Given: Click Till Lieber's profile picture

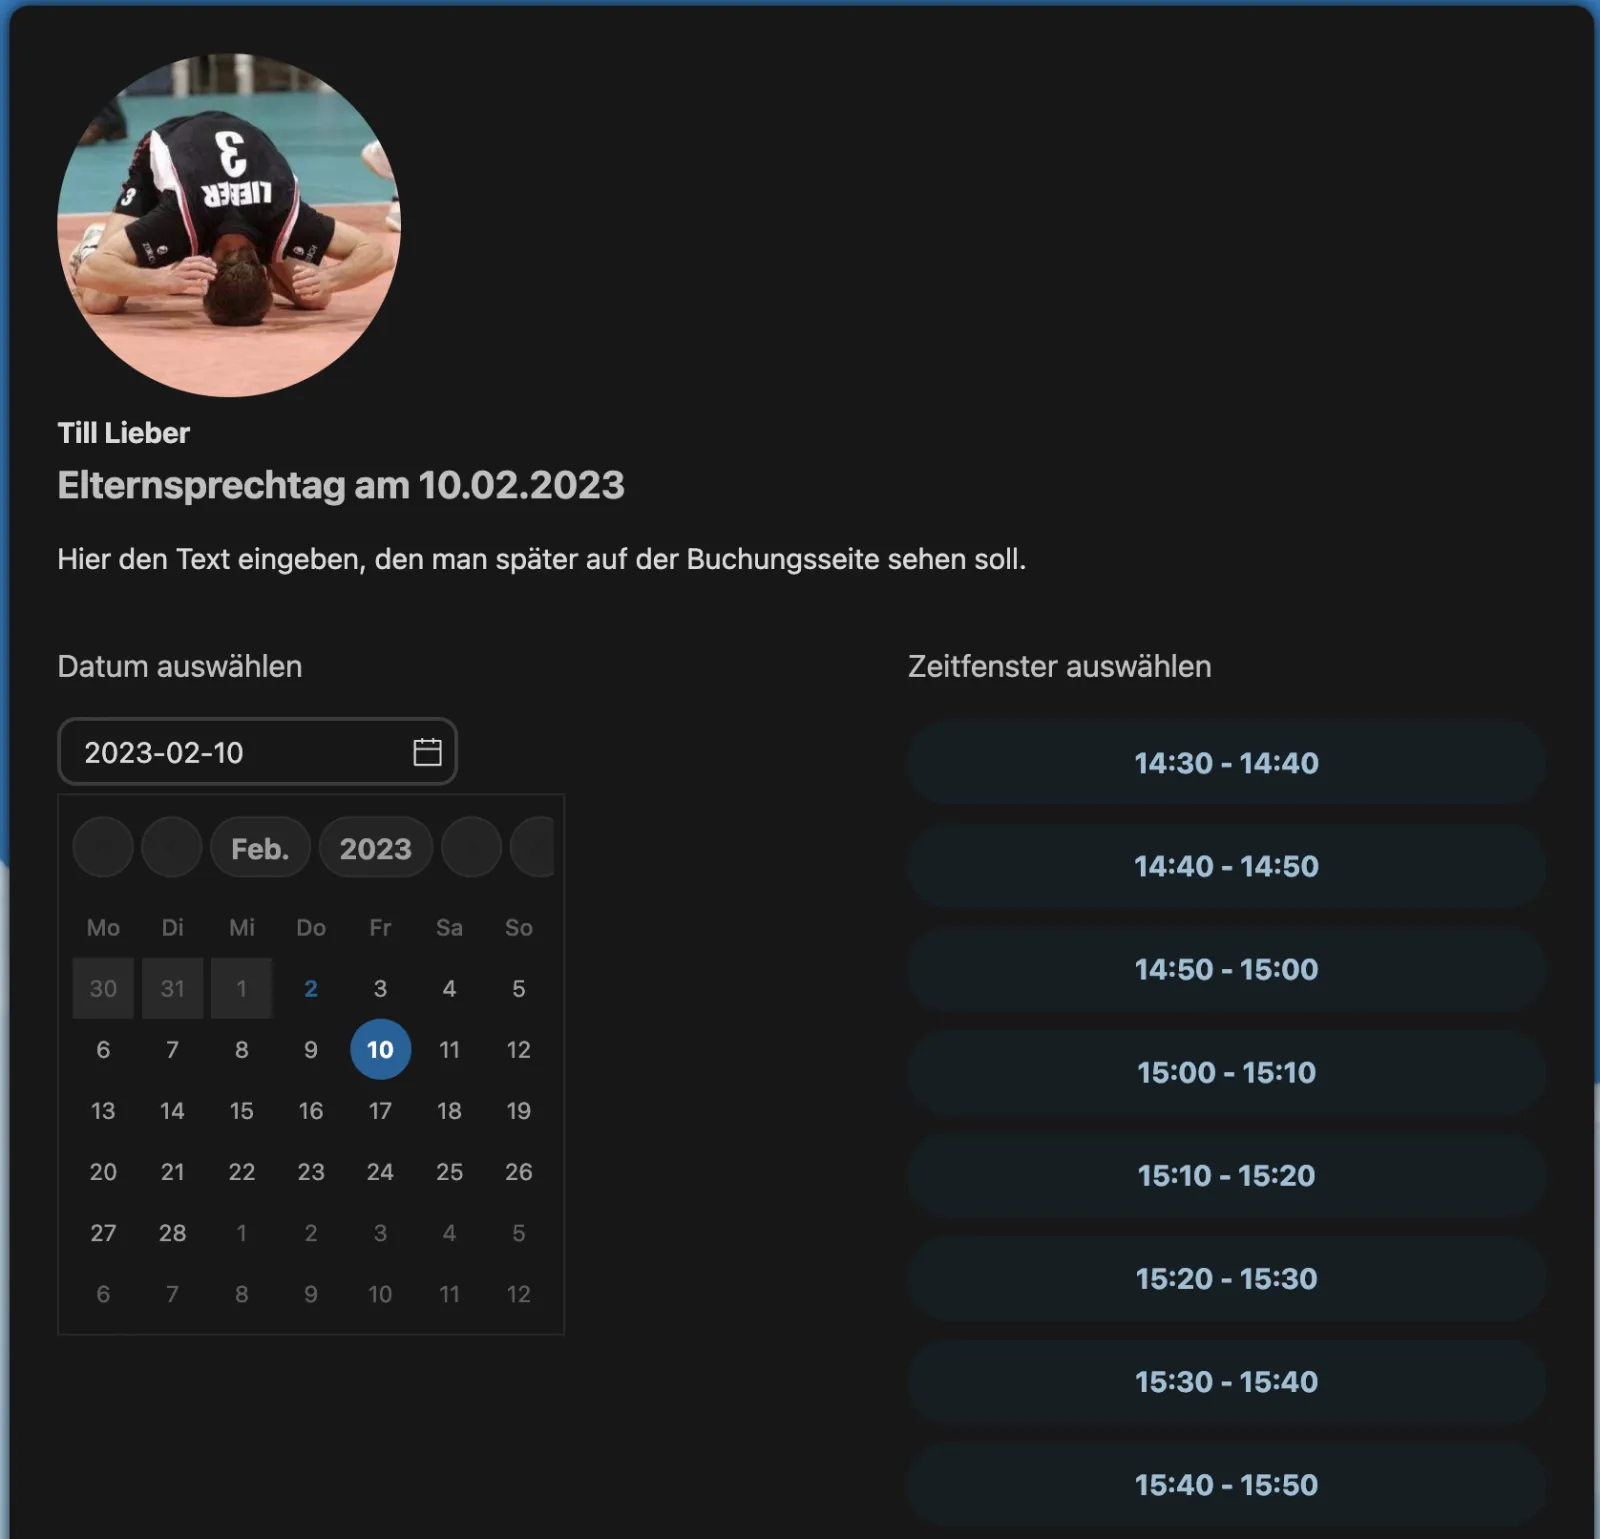Looking at the screenshot, I should point(229,225).
